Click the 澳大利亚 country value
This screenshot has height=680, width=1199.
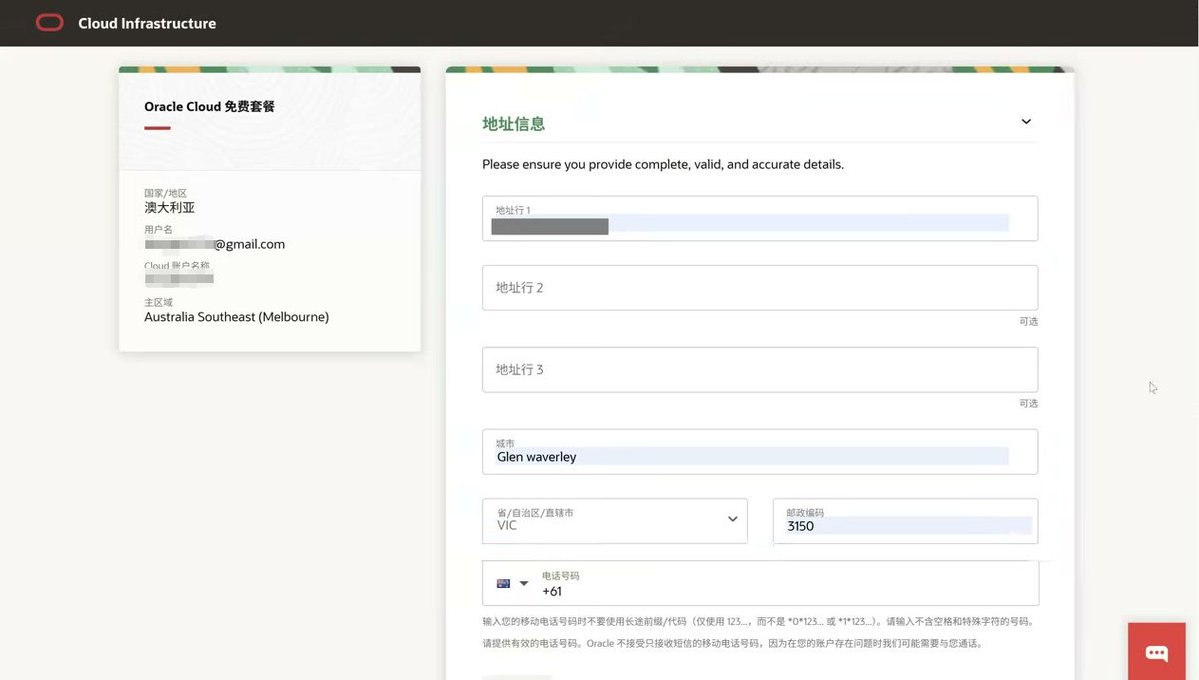170,207
